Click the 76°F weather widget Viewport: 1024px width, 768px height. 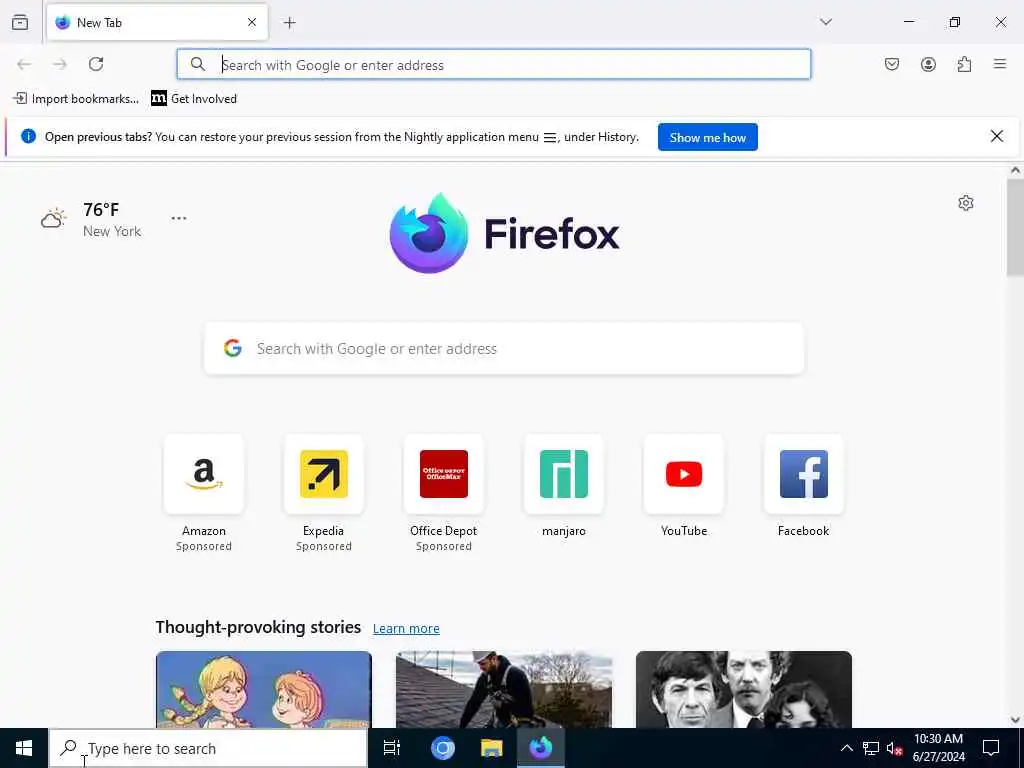point(91,219)
